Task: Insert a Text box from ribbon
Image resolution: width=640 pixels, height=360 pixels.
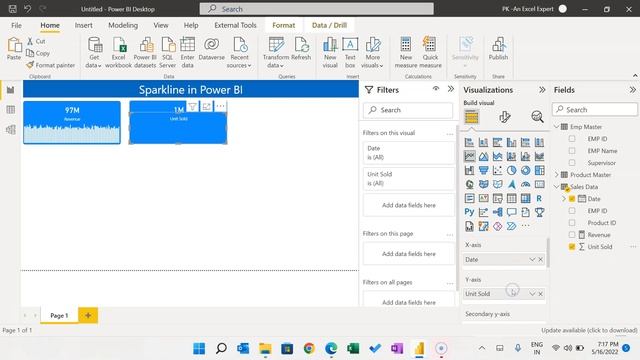Action: 350,52
